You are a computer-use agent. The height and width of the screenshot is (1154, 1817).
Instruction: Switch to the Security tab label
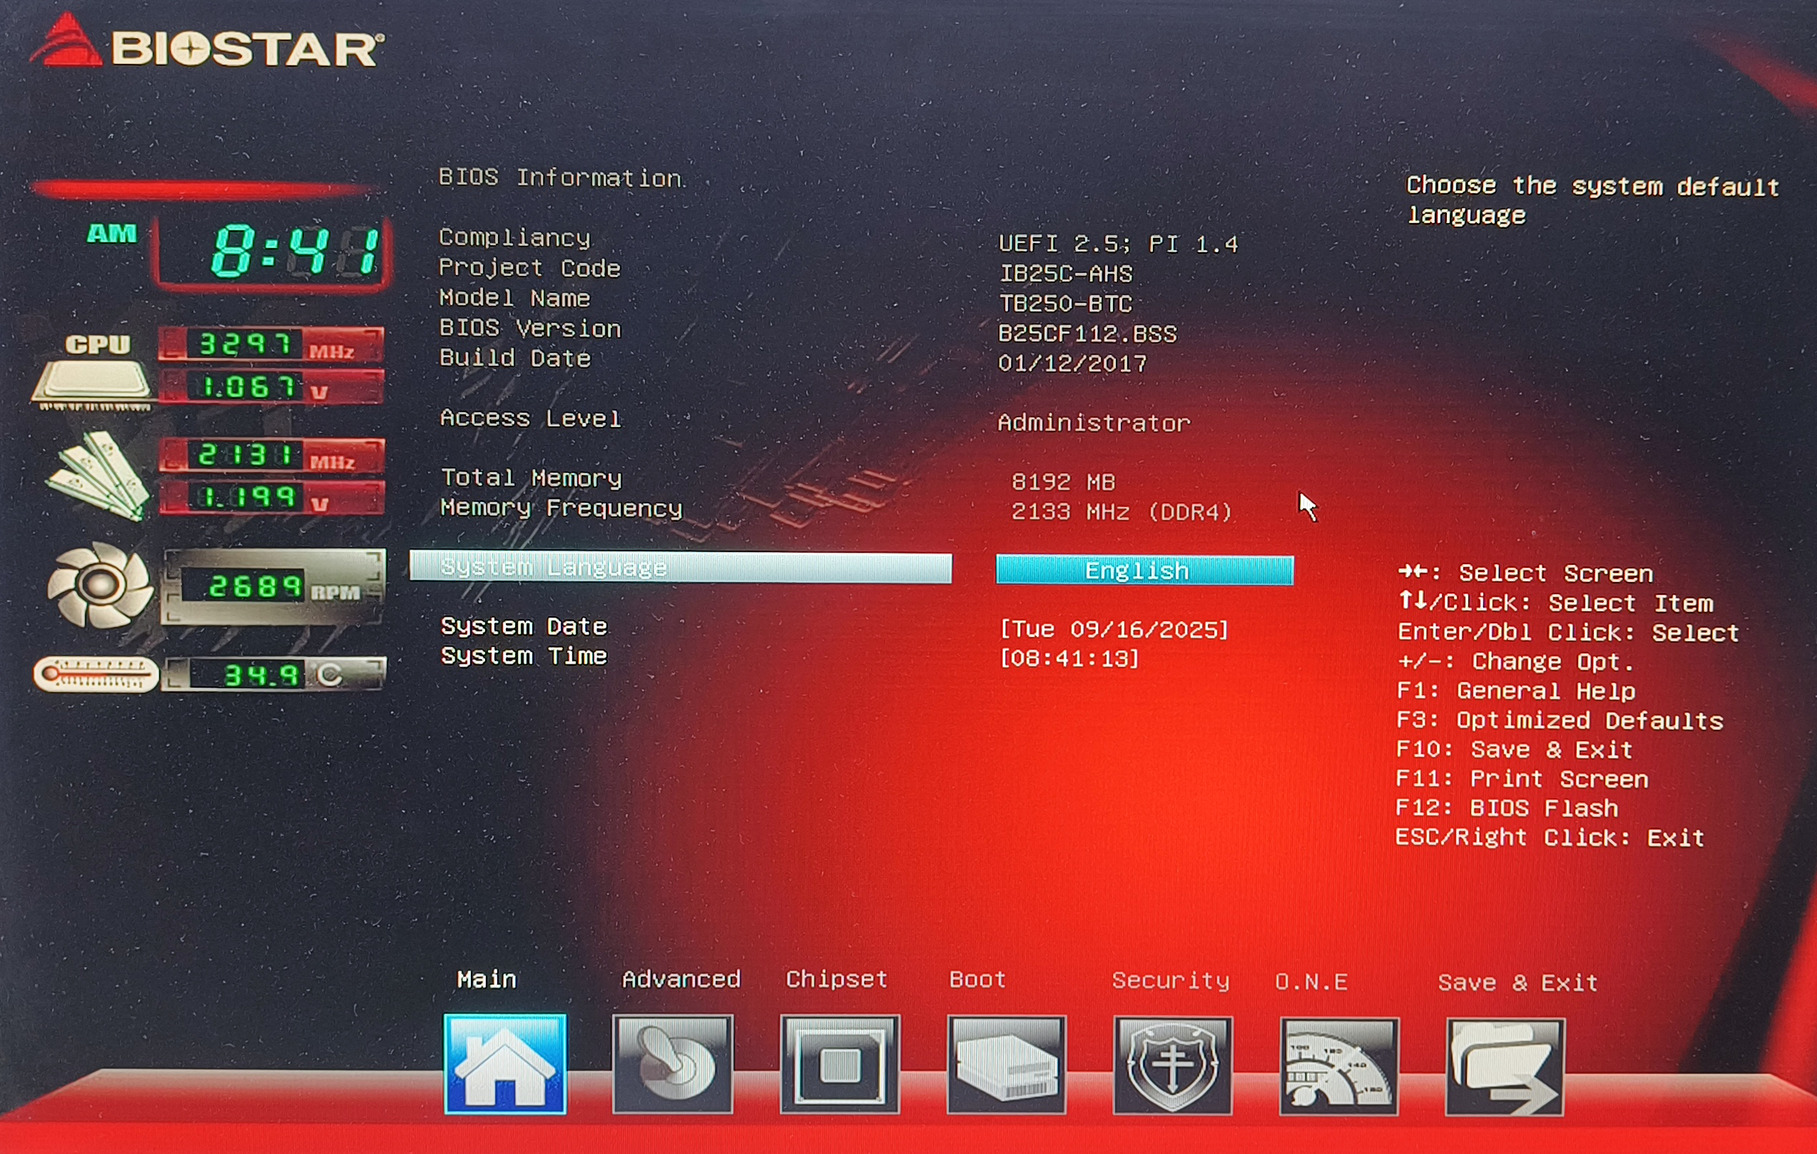tap(1171, 980)
